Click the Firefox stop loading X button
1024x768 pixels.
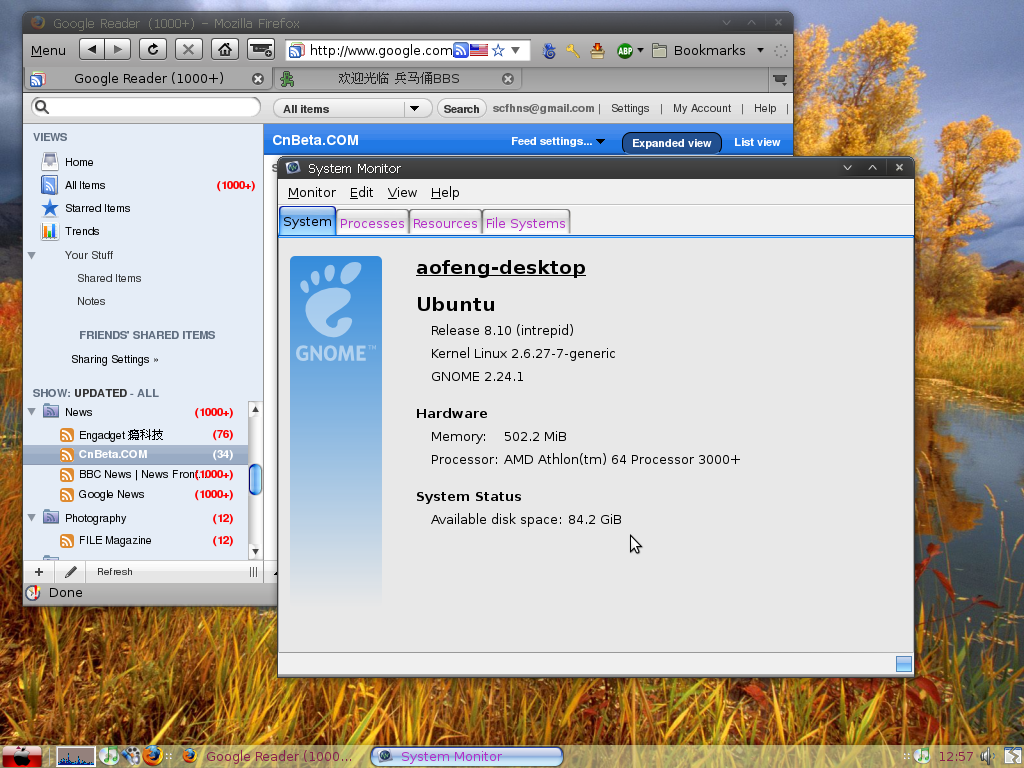(x=188, y=50)
